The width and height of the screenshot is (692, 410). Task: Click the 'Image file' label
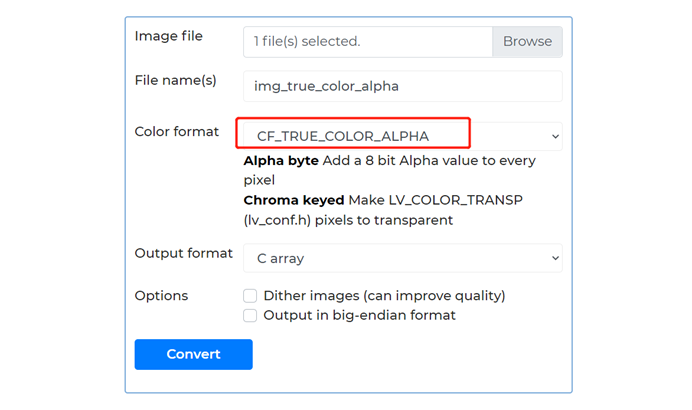point(168,36)
